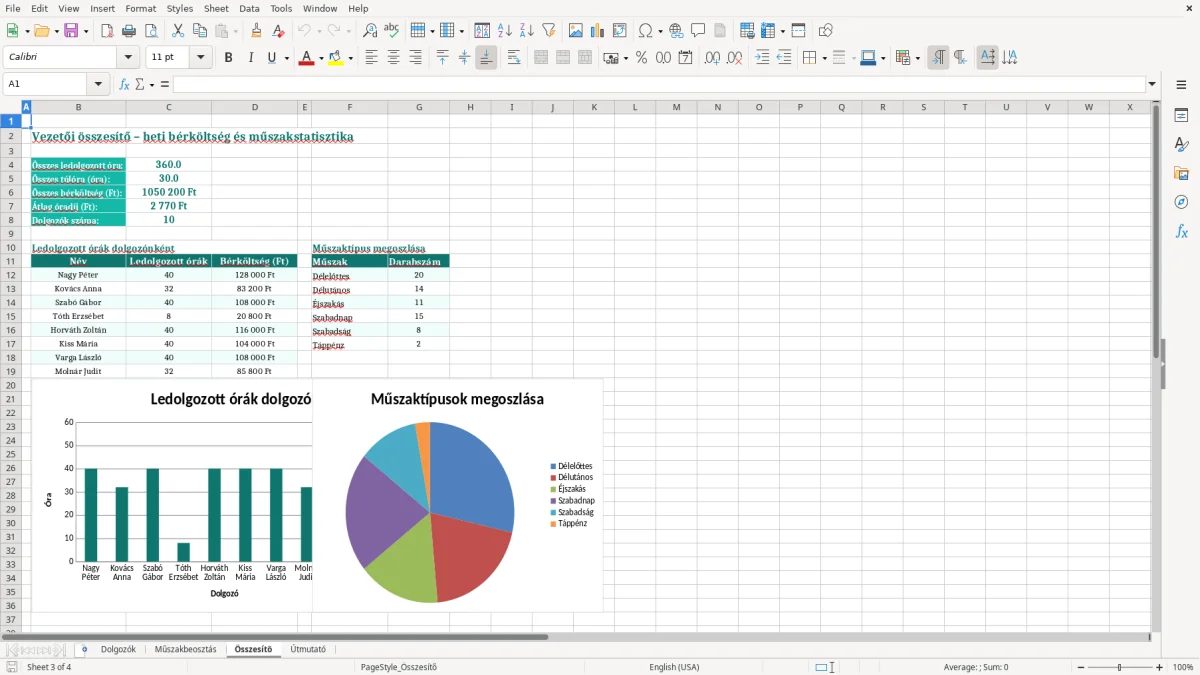
Task: Click the Draw Functions shapes icon
Action: click(x=826, y=31)
